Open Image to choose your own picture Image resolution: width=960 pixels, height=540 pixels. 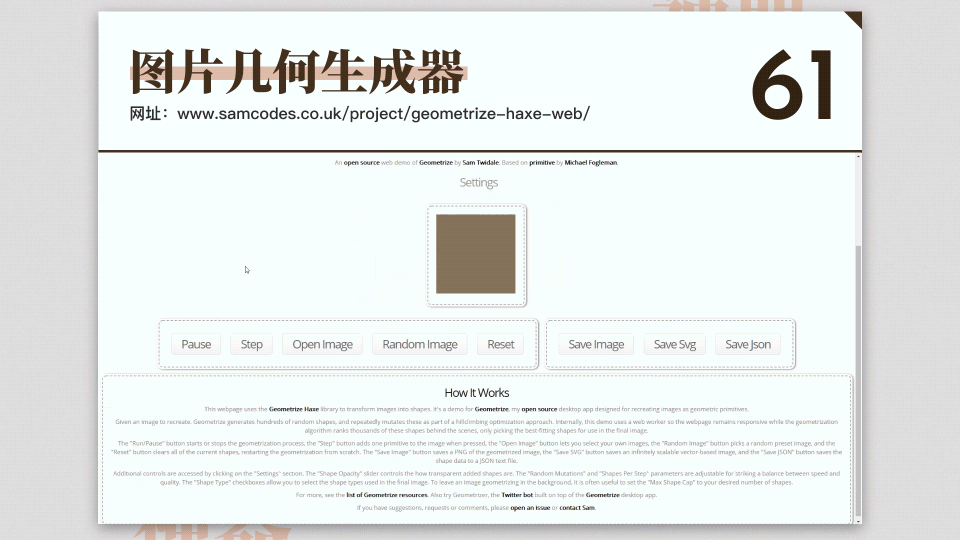pos(323,344)
